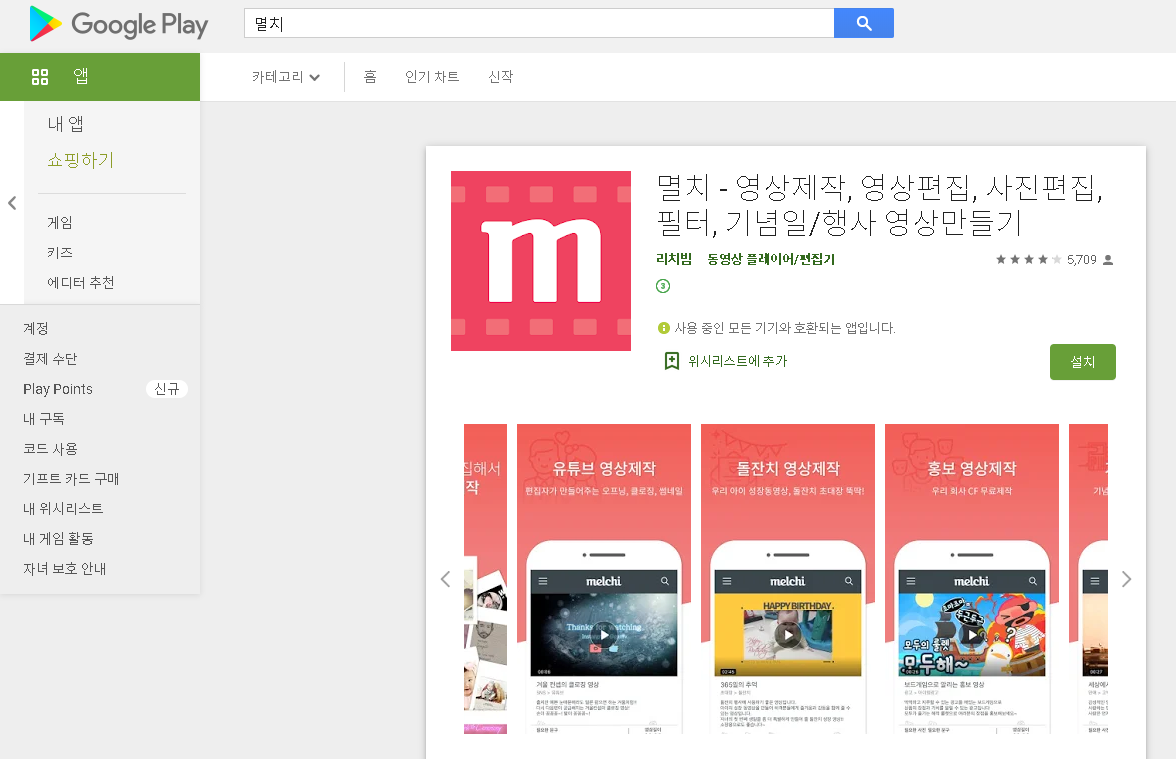Open the 앱 section label
This screenshot has width=1176, height=759.
pos(80,76)
